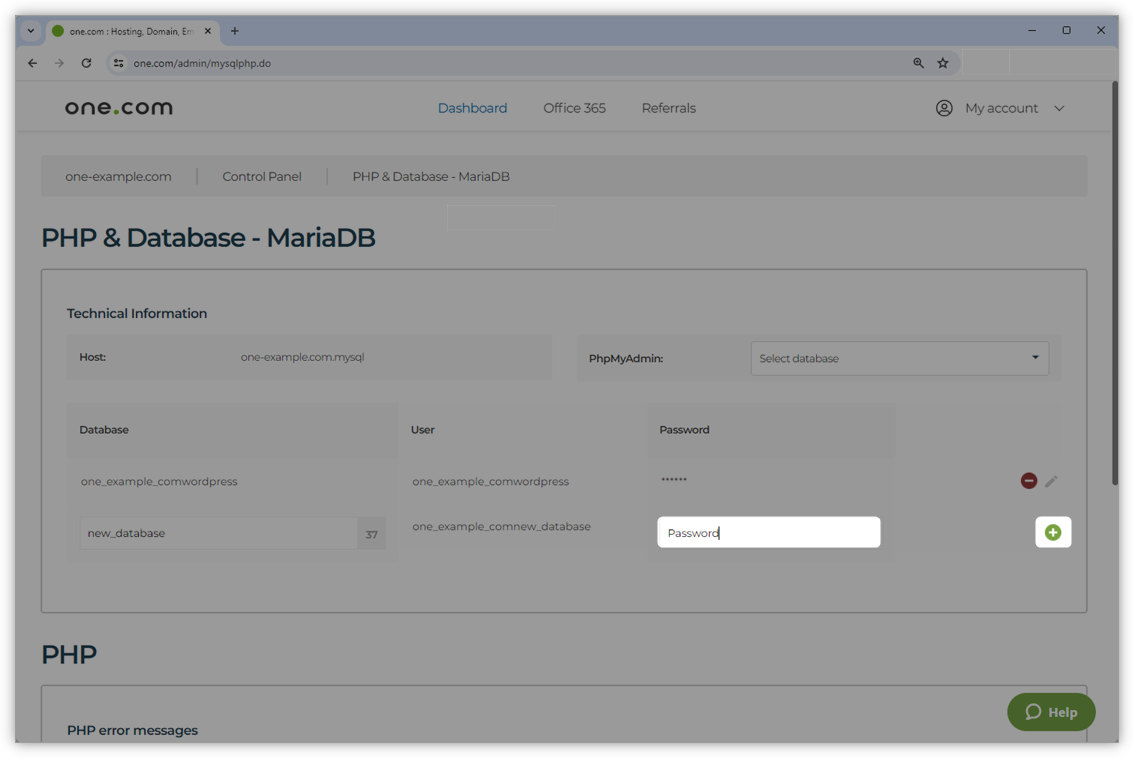Go back using the browser back arrow
1134x758 pixels.
32,63
